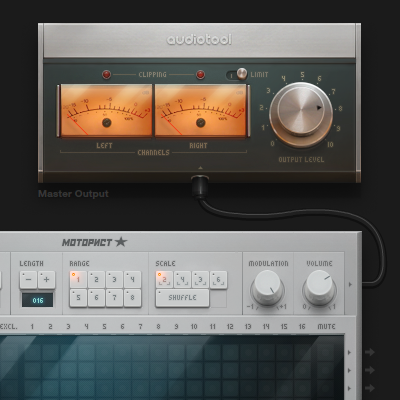
Task: Increase pattern length with plus button
Action: point(46,280)
